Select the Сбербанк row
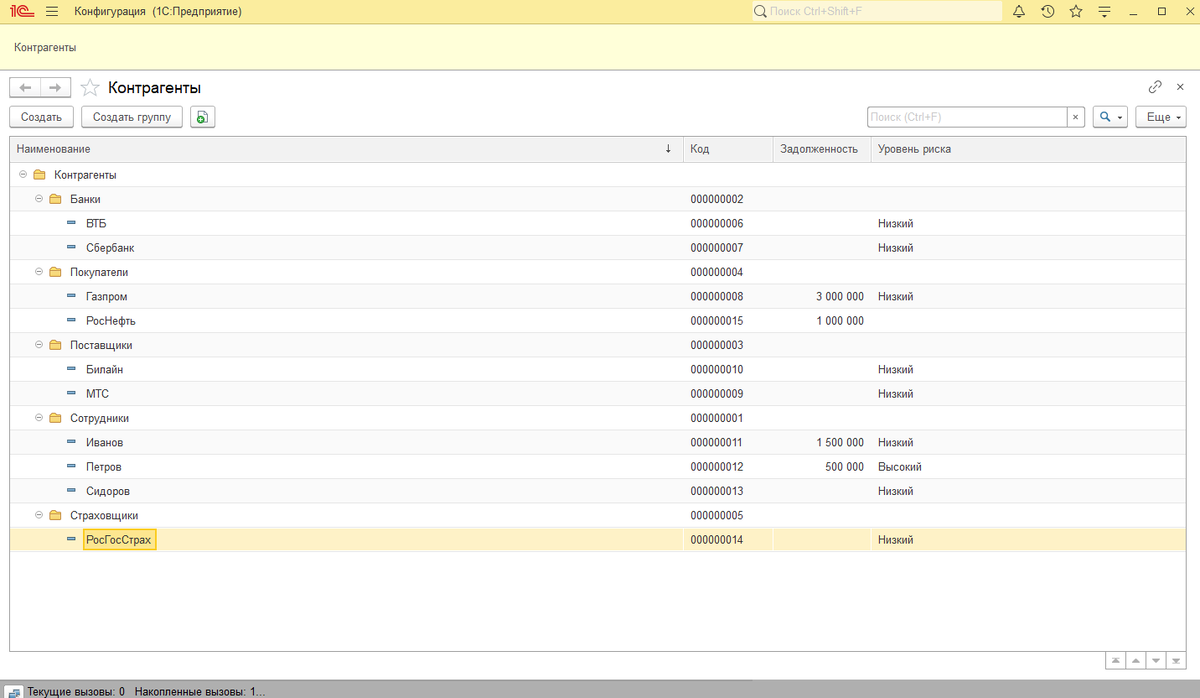The image size is (1200, 698). (599, 248)
